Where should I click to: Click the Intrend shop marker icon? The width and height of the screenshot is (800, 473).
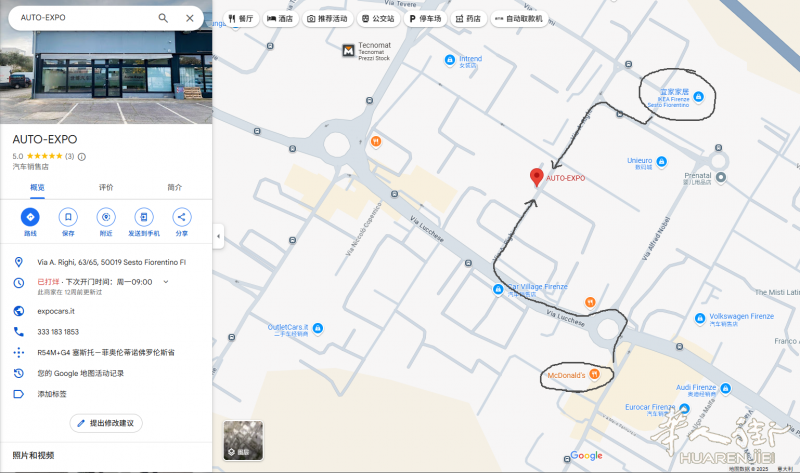coord(449,60)
